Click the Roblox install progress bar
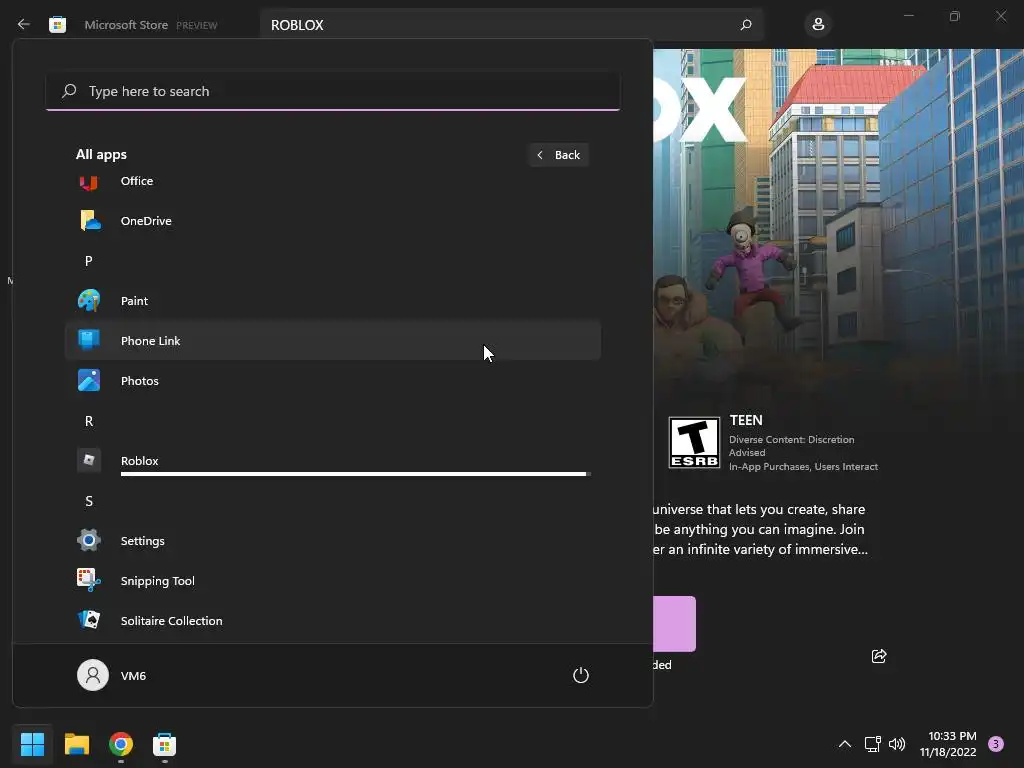This screenshot has height=768, width=1024. coord(356,474)
